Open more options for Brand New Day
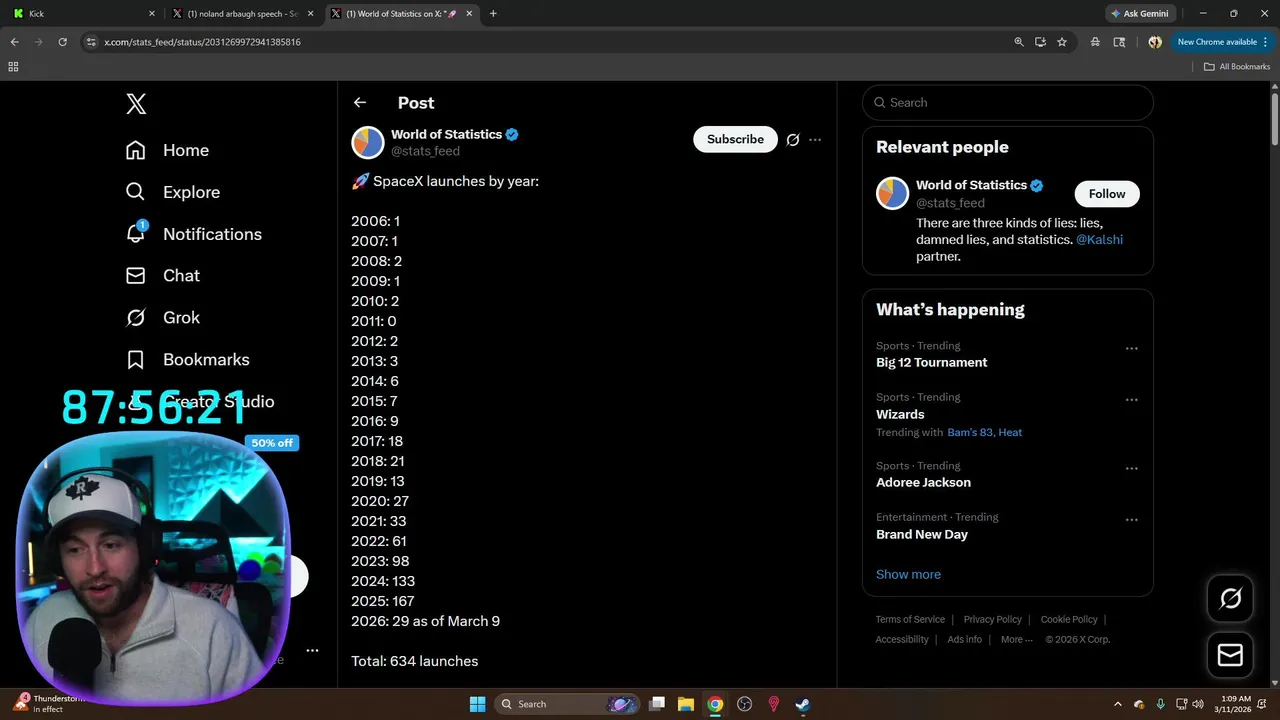This screenshot has width=1280, height=720. [1132, 520]
